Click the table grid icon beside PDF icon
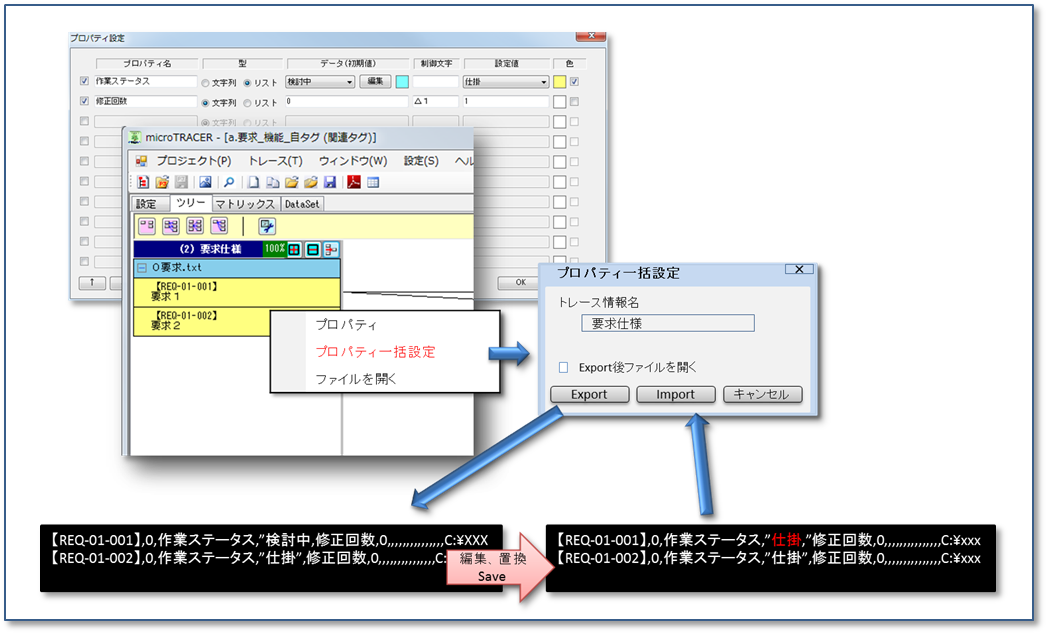1047x634 pixels. pyautogui.click(x=373, y=182)
